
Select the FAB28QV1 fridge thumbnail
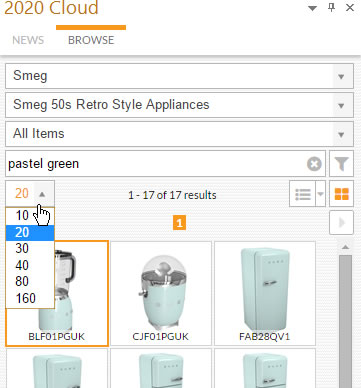click(265, 293)
